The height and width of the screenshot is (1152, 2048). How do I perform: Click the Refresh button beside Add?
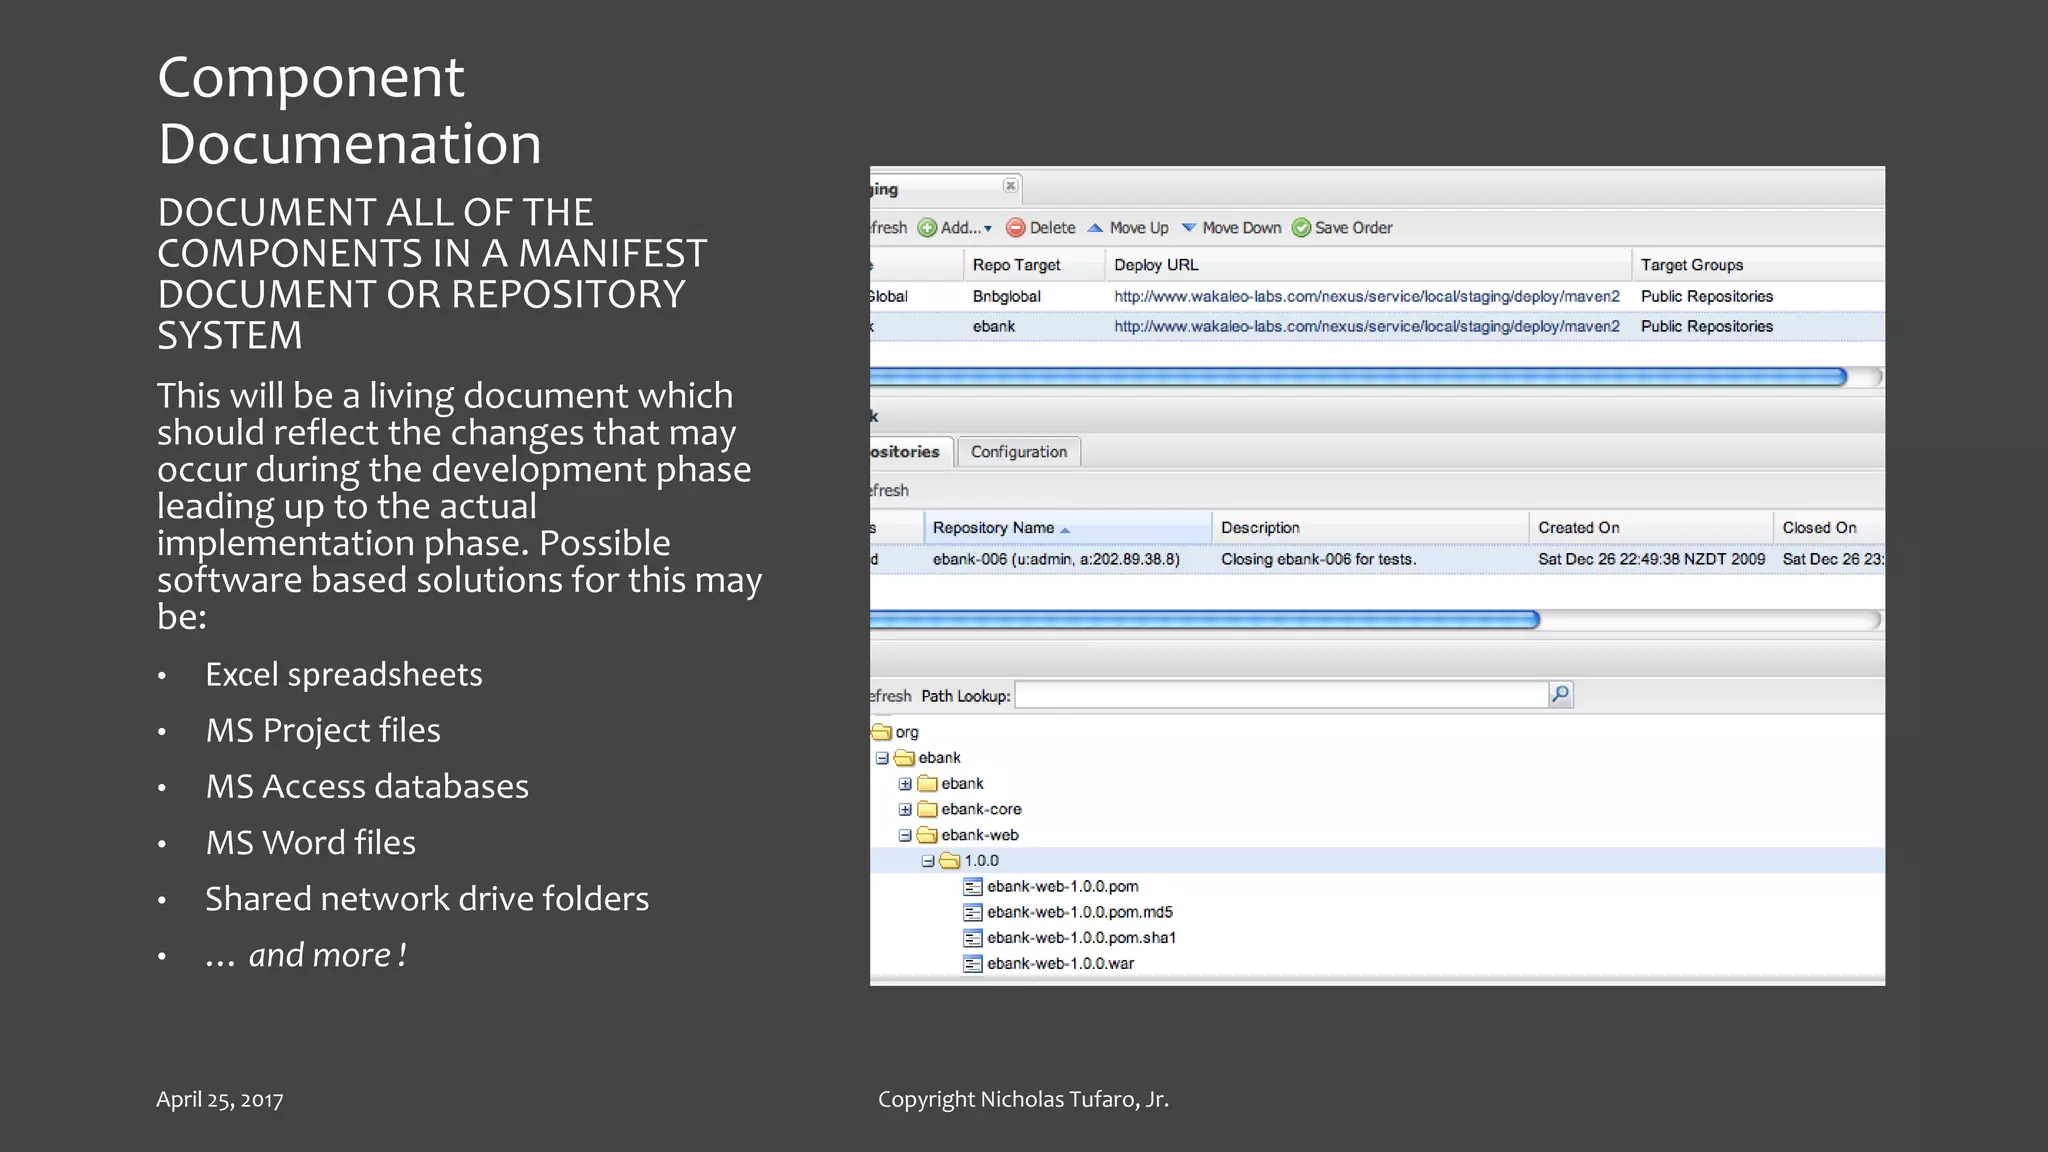click(x=889, y=228)
